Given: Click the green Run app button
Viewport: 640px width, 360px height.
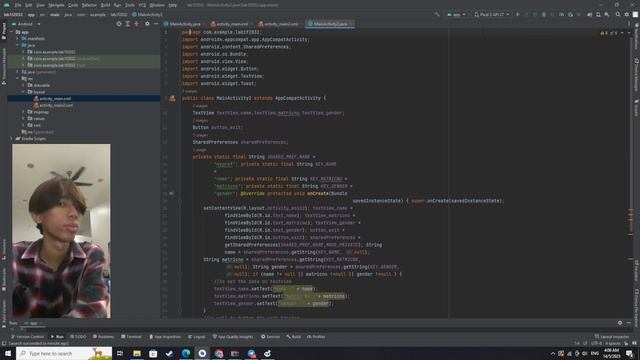Looking at the screenshot, I should (518, 15).
